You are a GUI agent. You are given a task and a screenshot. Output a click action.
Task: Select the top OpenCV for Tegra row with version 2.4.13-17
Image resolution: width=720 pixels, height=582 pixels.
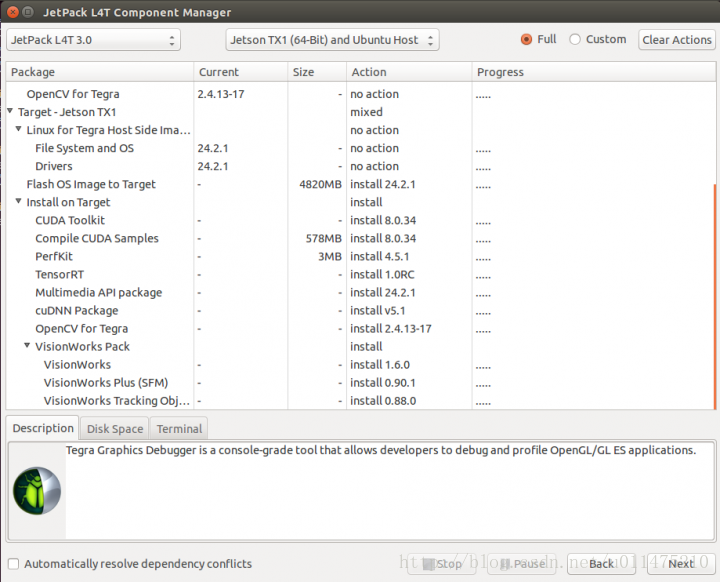(360, 94)
